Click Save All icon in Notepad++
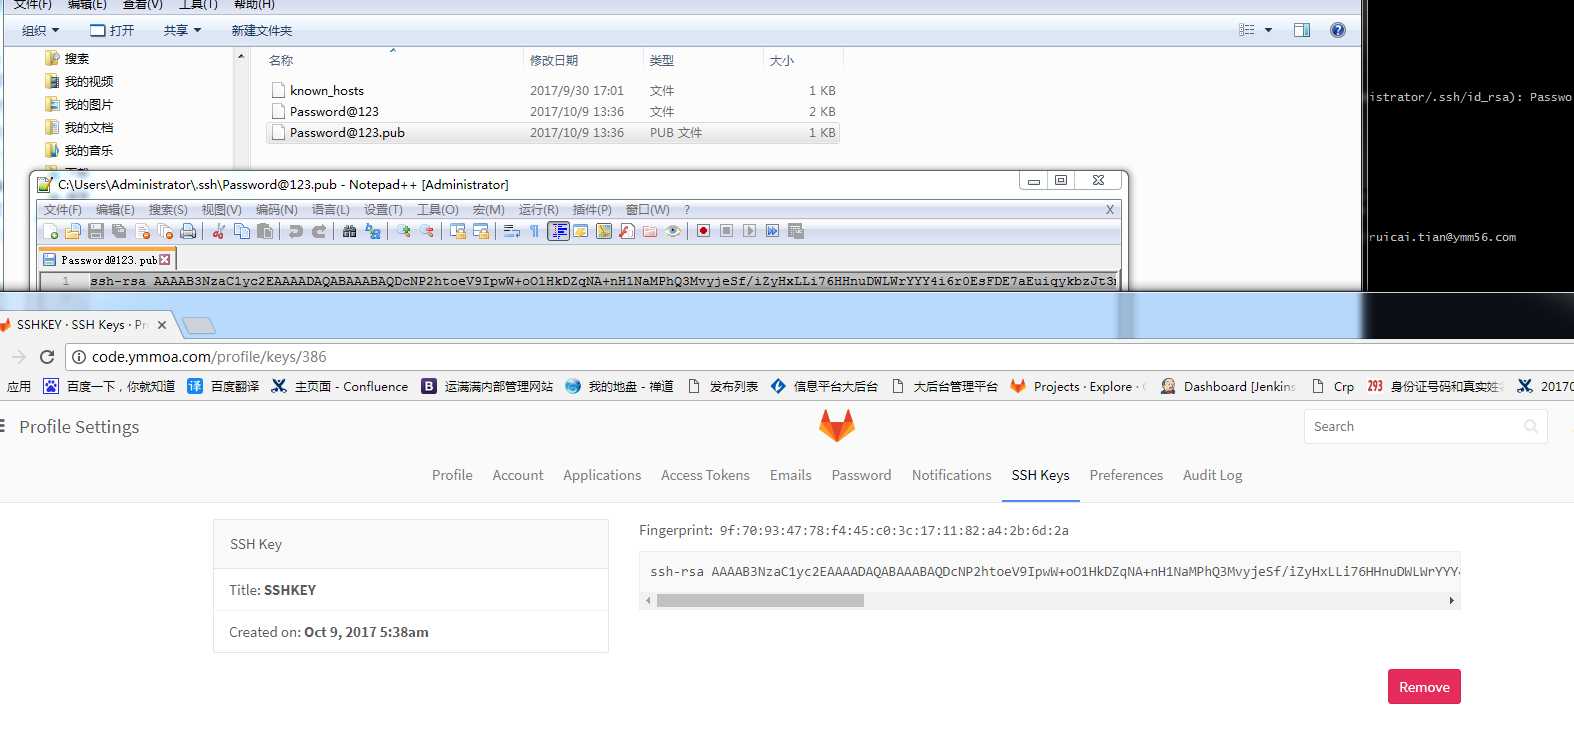 click(119, 231)
